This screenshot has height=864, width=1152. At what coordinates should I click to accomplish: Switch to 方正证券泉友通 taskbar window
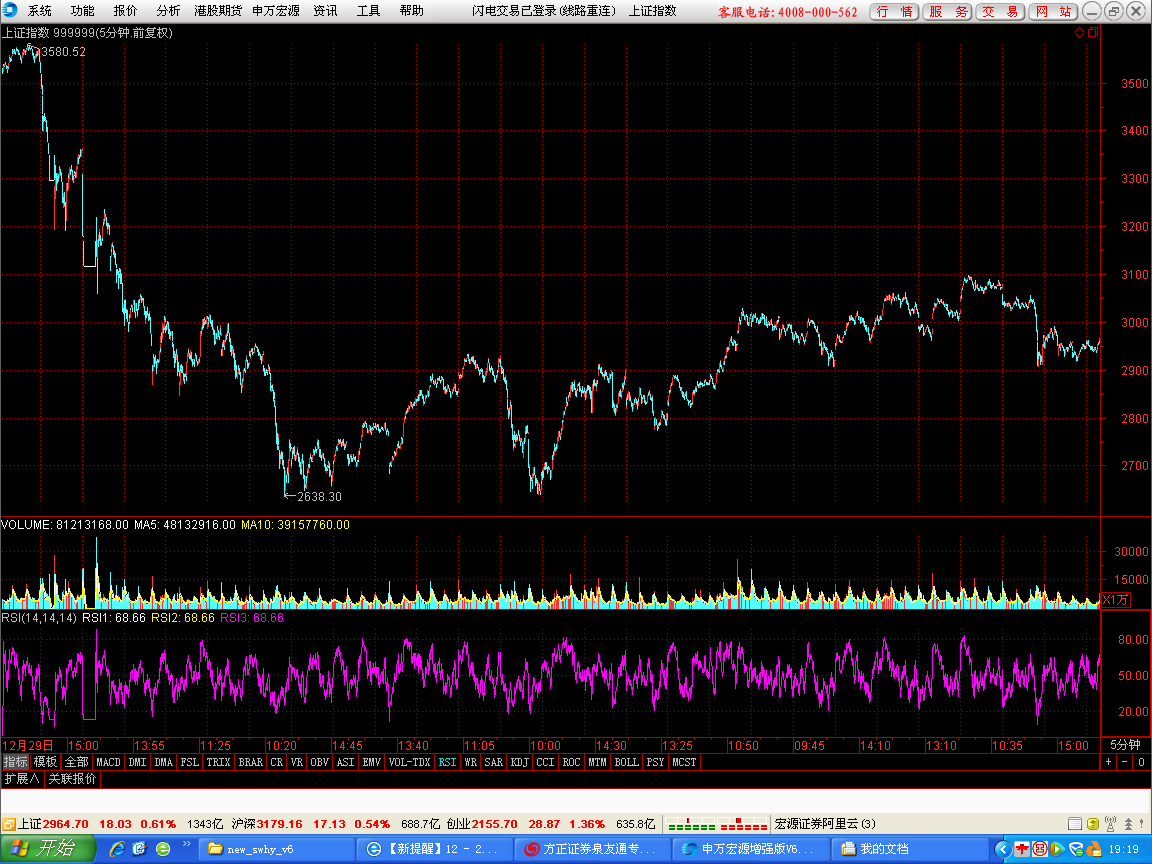593,849
